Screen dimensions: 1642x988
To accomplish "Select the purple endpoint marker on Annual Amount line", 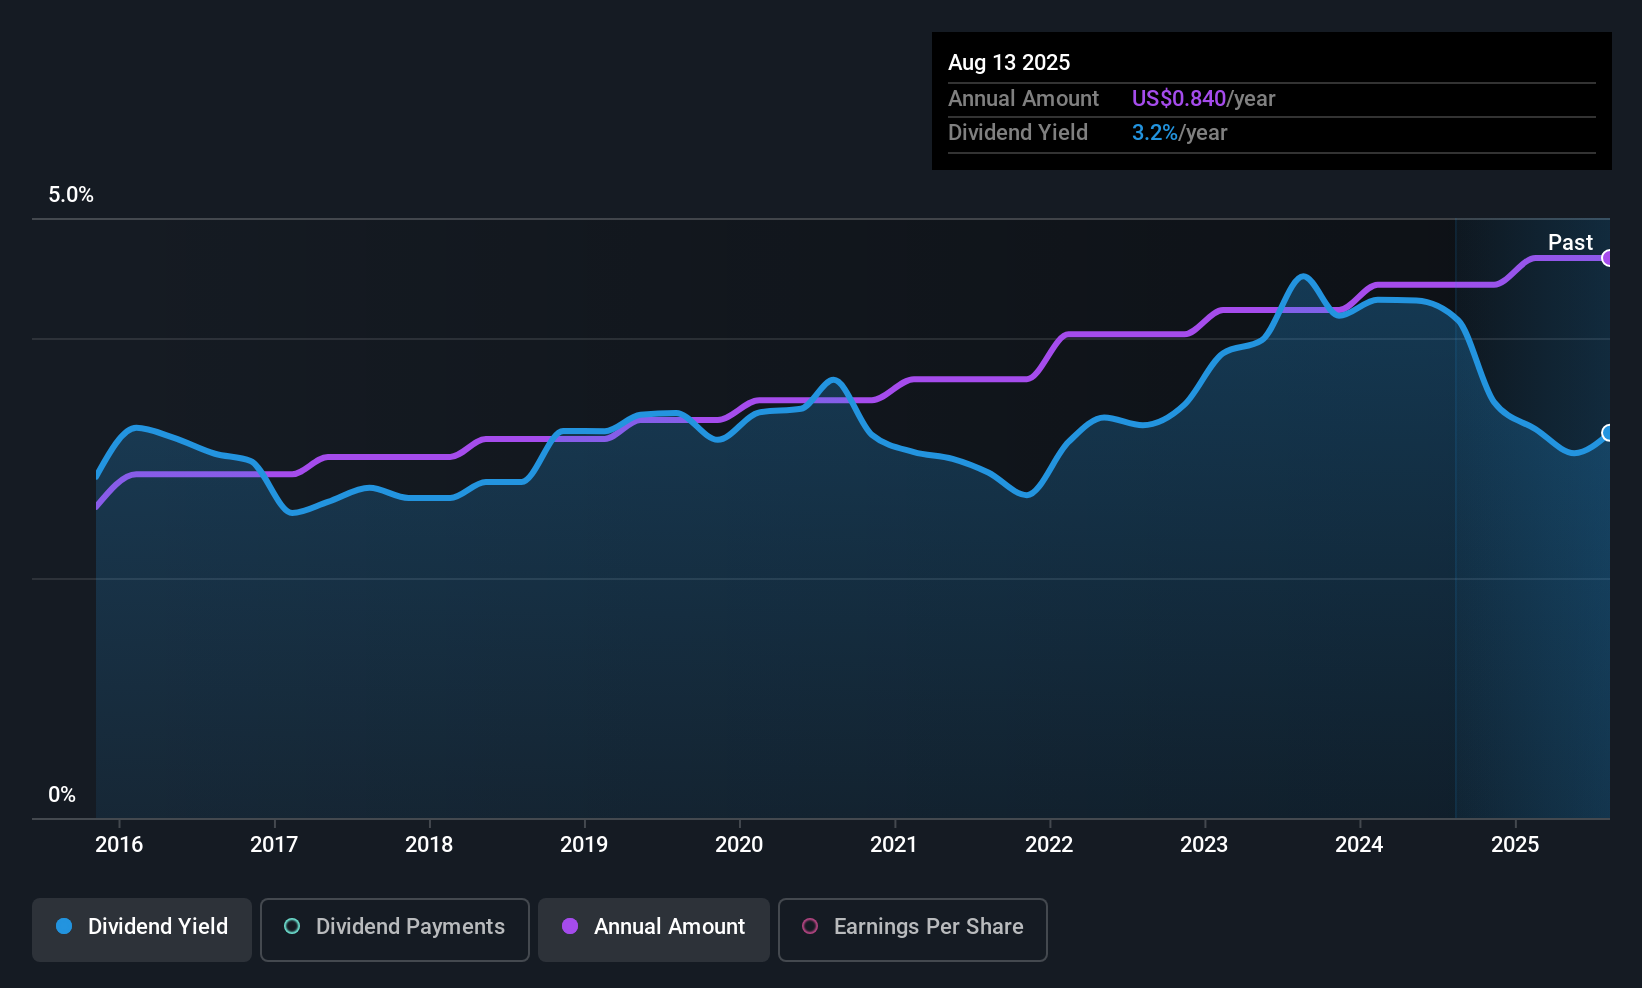I will point(1608,258).
